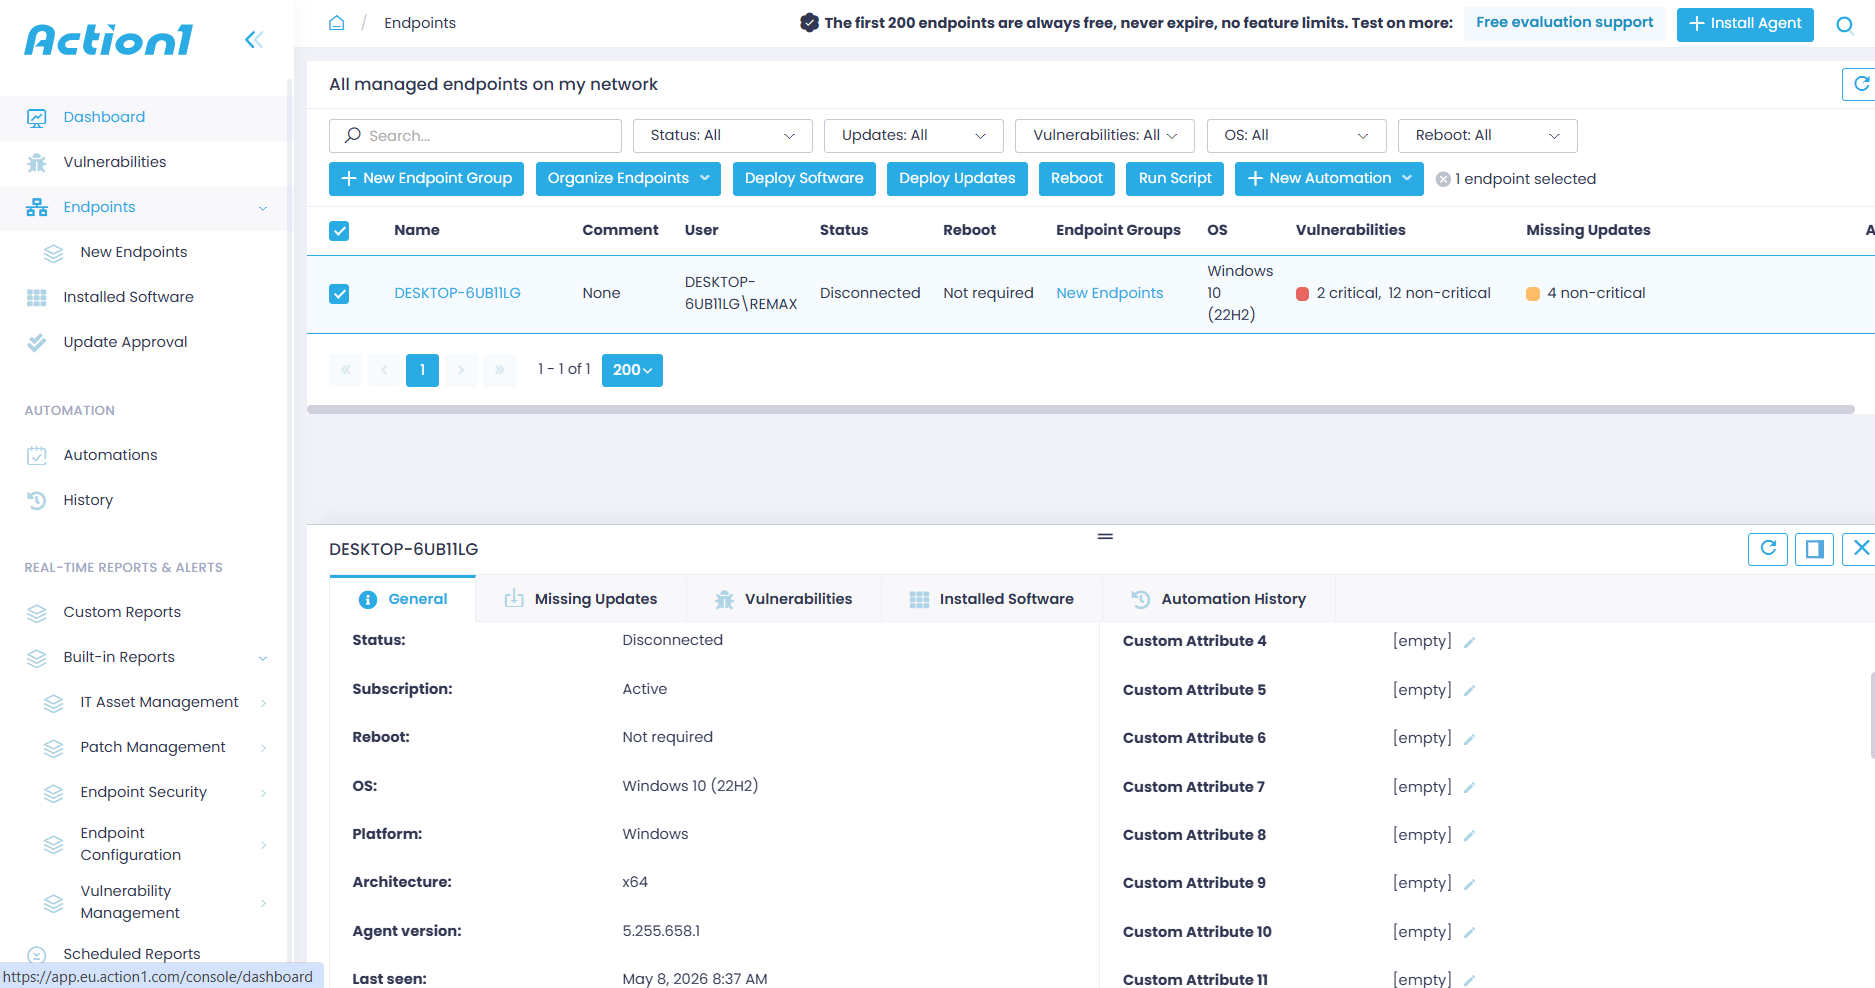Image resolution: width=1875 pixels, height=988 pixels.
Task: Open Update Approval in sidebar
Action: click(x=125, y=342)
